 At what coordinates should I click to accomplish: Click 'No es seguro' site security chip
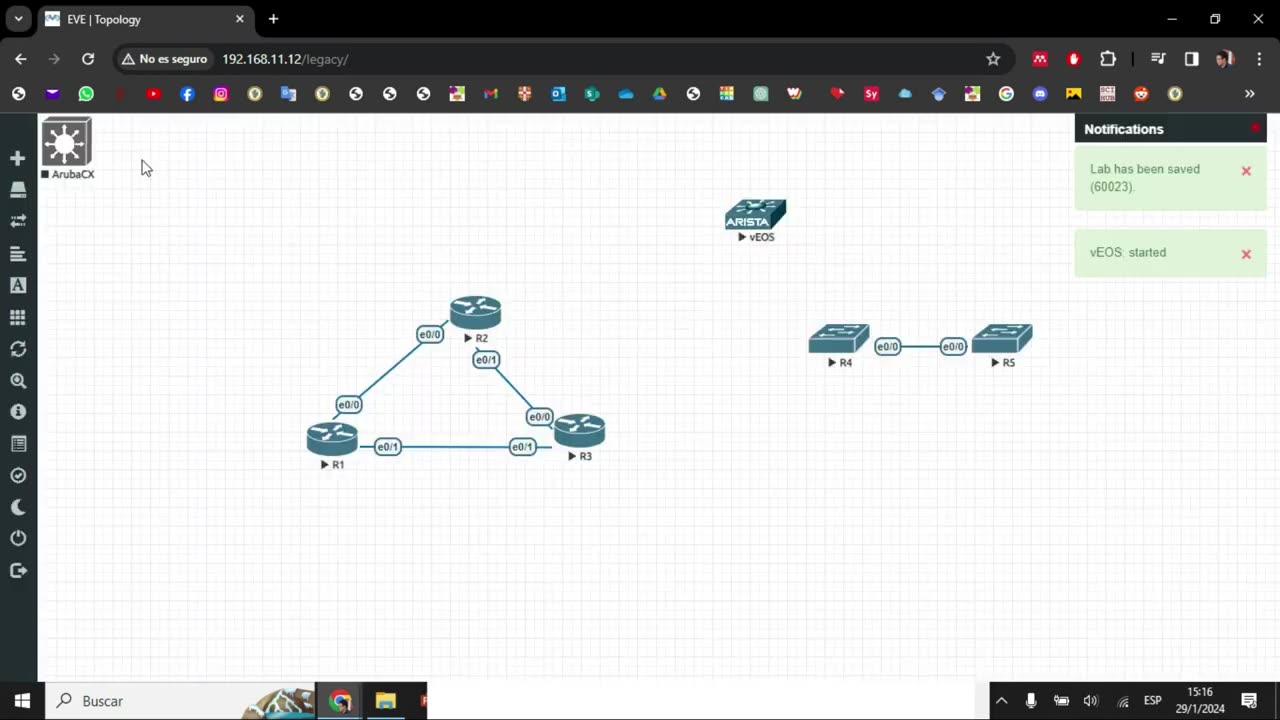click(x=164, y=59)
